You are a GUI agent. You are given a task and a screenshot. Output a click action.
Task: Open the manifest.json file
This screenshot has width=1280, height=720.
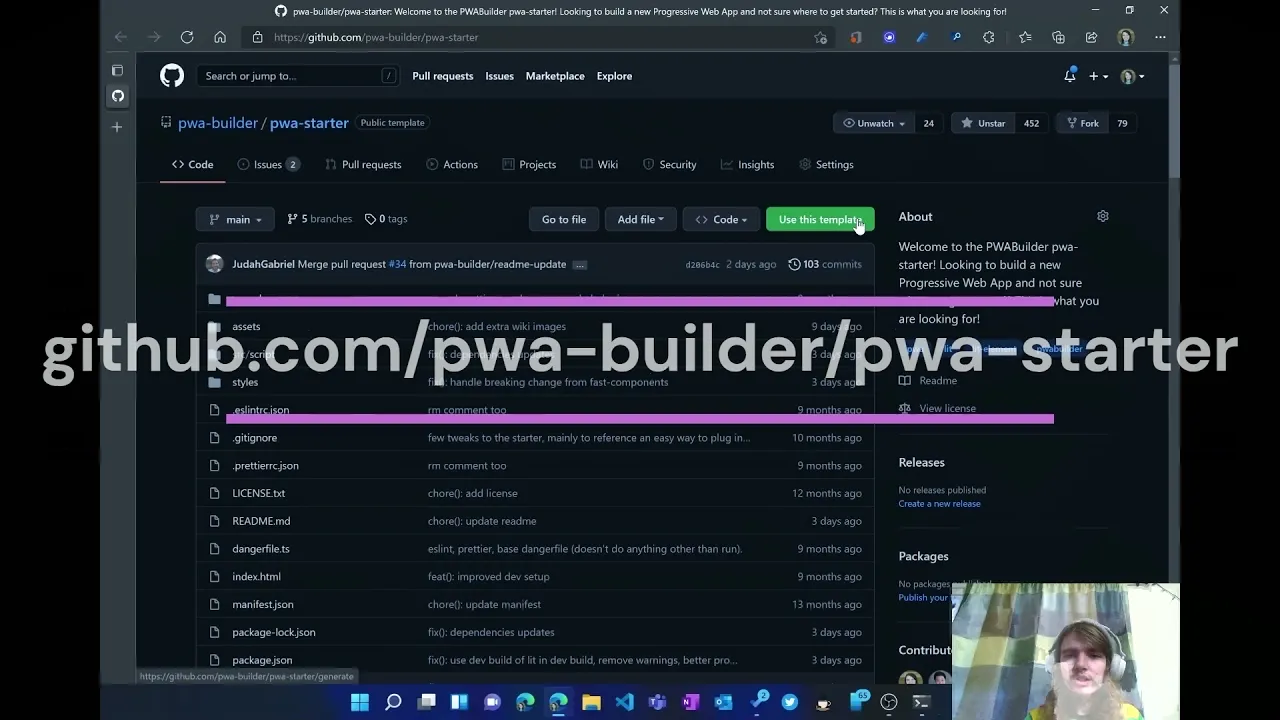coord(263,604)
